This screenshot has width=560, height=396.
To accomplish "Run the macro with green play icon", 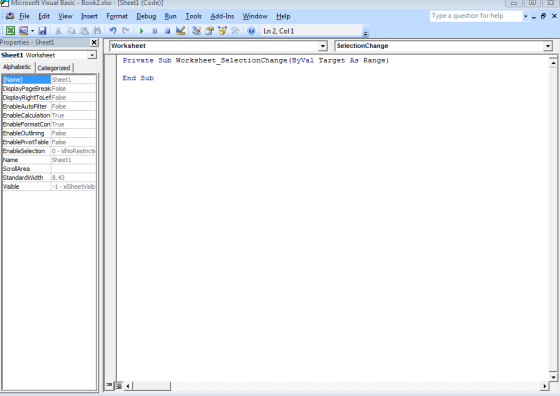I will (141, 31).
